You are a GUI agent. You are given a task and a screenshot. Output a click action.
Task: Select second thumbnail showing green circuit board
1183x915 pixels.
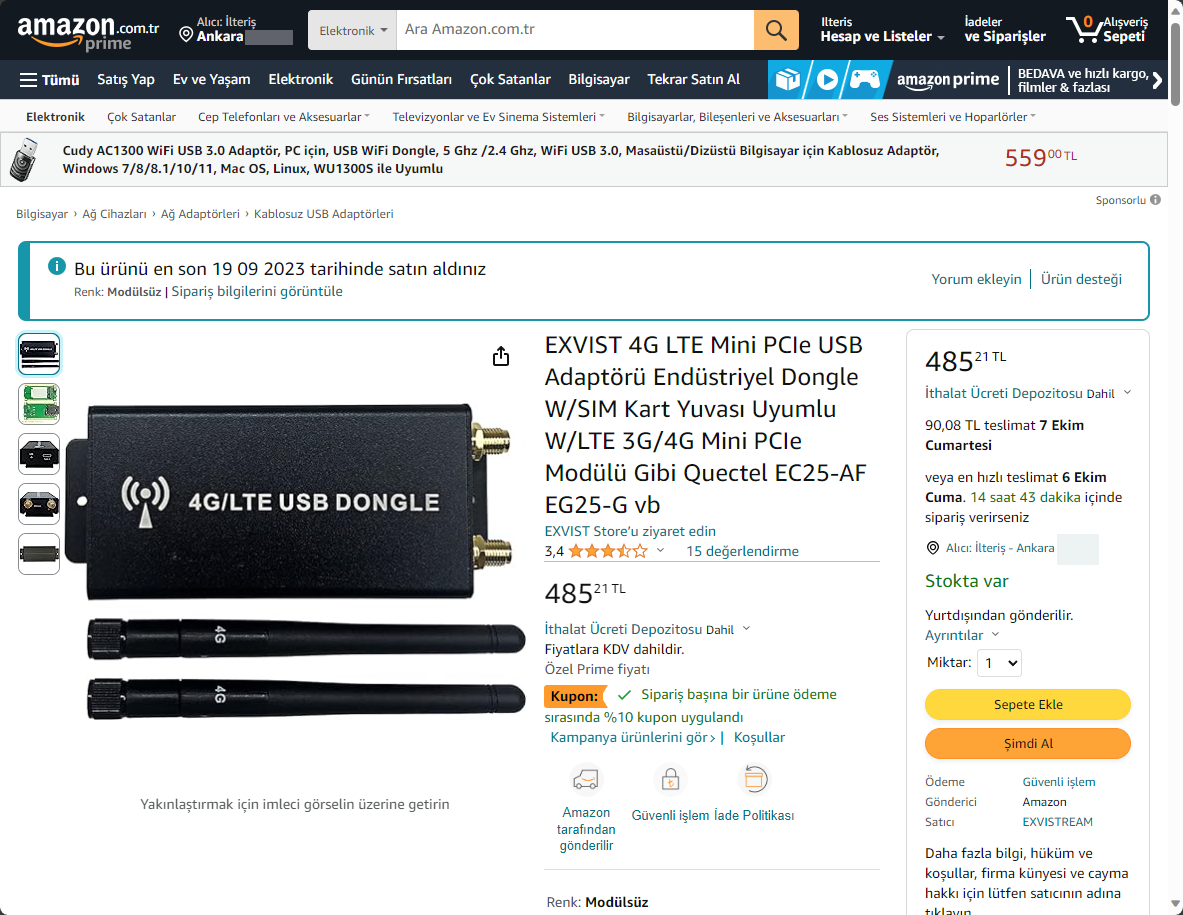click(39, 404)
